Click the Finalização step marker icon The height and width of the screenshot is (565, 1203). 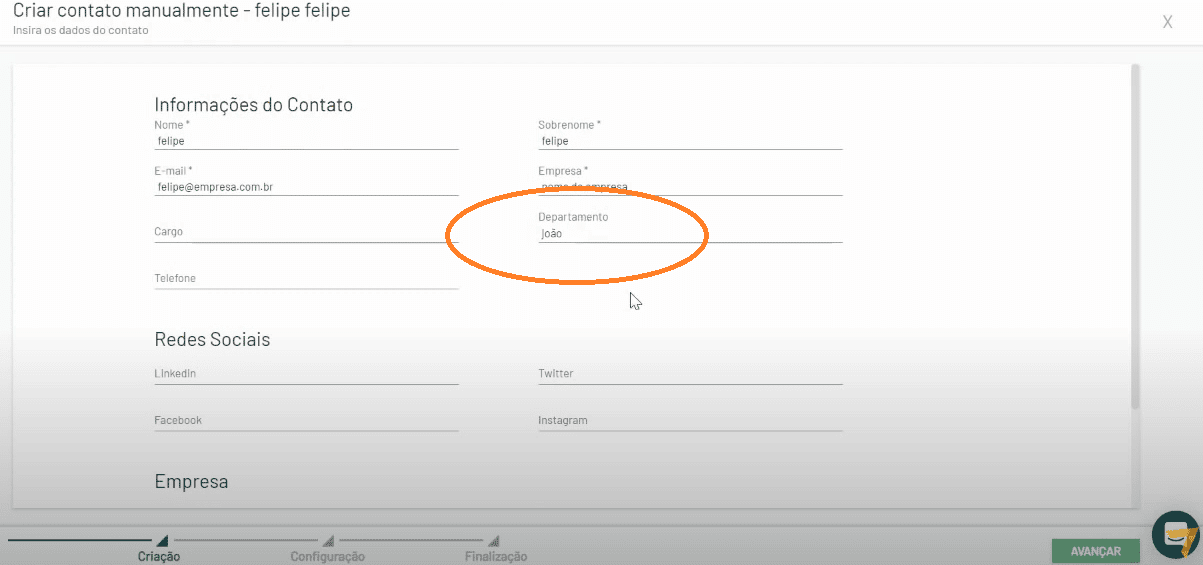coord(493,540)
